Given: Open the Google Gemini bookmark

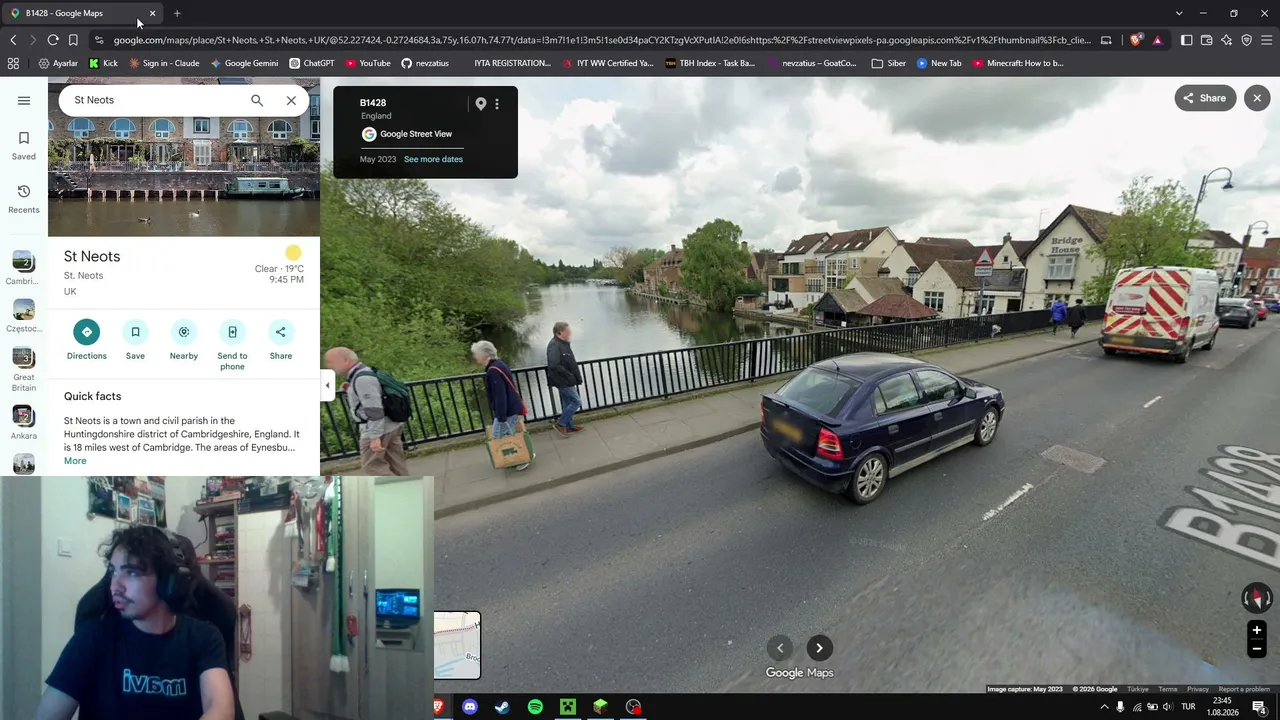Looking at the screenshot, I should 245,63.
